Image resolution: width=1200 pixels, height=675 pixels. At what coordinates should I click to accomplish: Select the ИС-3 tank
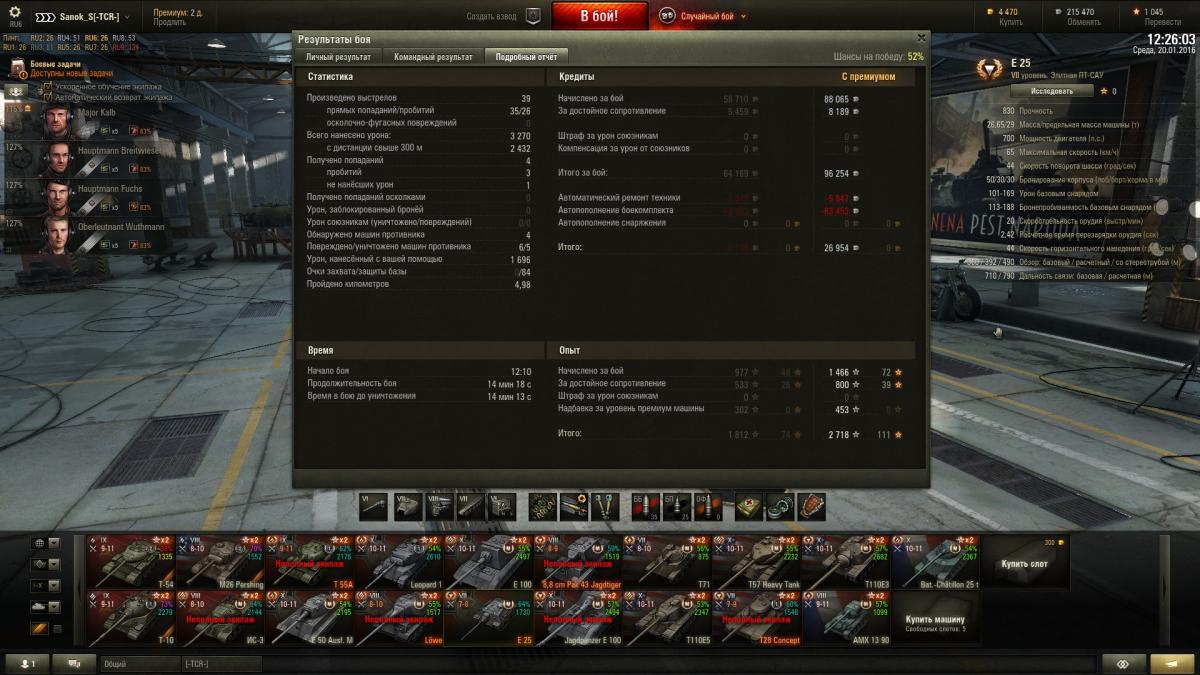coord(219,618)
